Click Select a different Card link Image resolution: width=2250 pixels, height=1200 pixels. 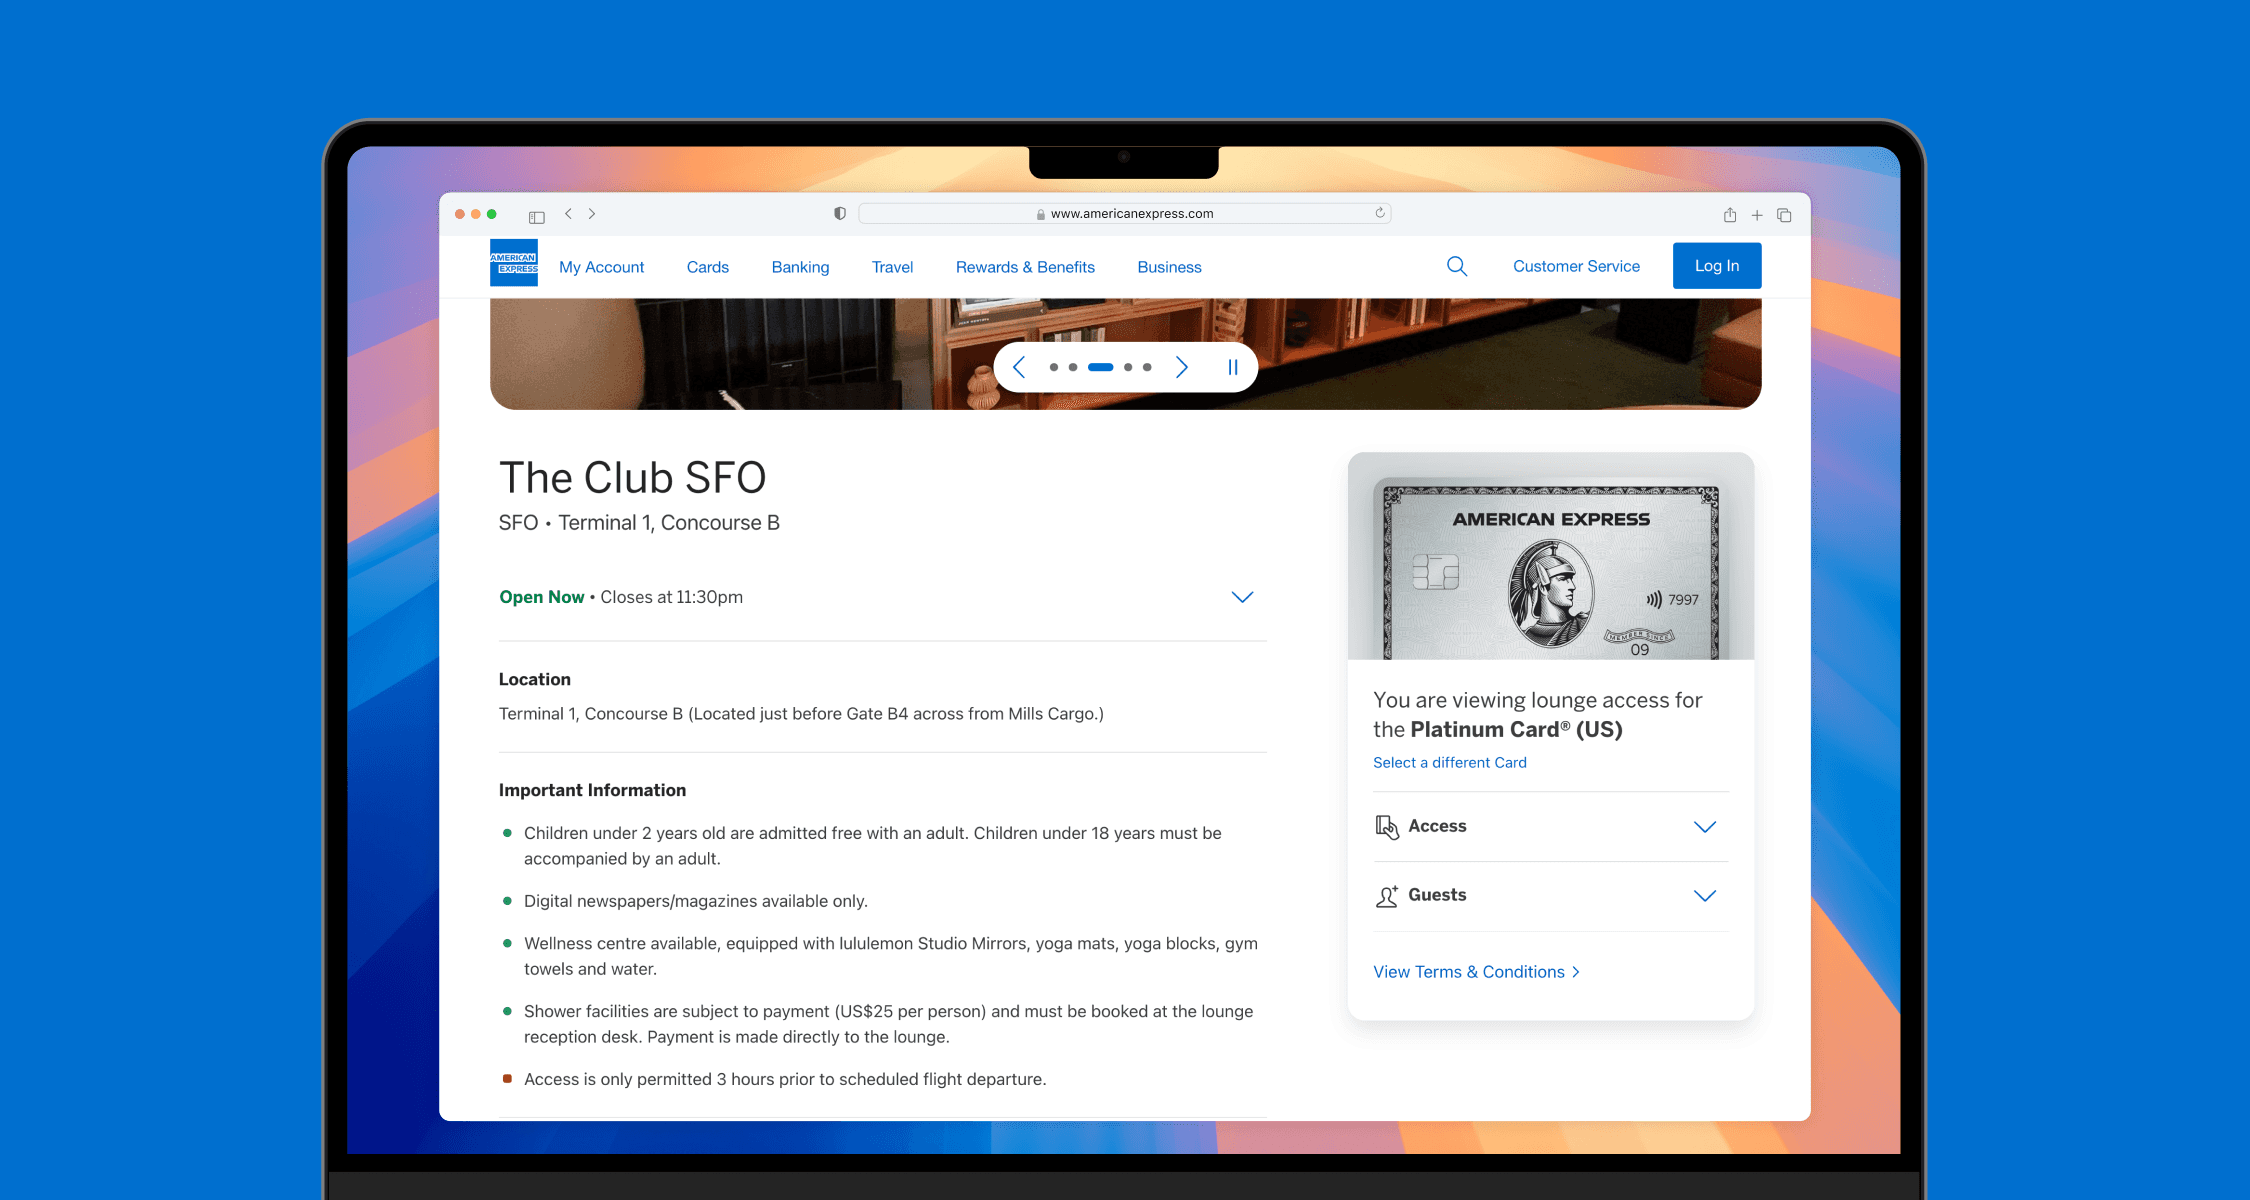pos(1450,762)
